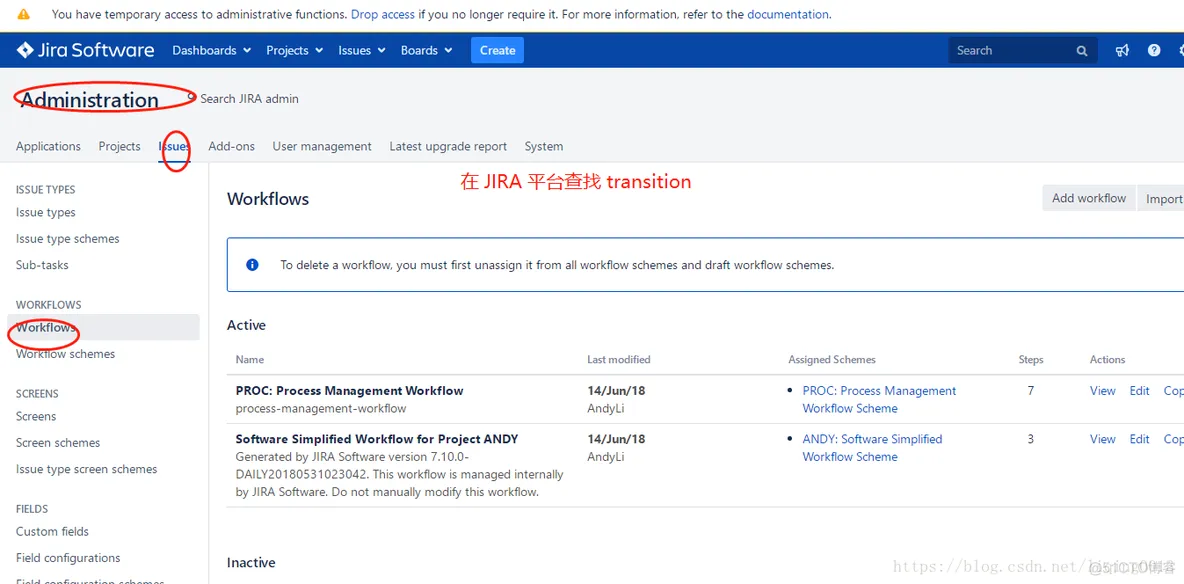Image resolution: width=1184 pixels, height=584 pixels.
Task: Open Issue types in sidebar
Action: tap(45, 213)
